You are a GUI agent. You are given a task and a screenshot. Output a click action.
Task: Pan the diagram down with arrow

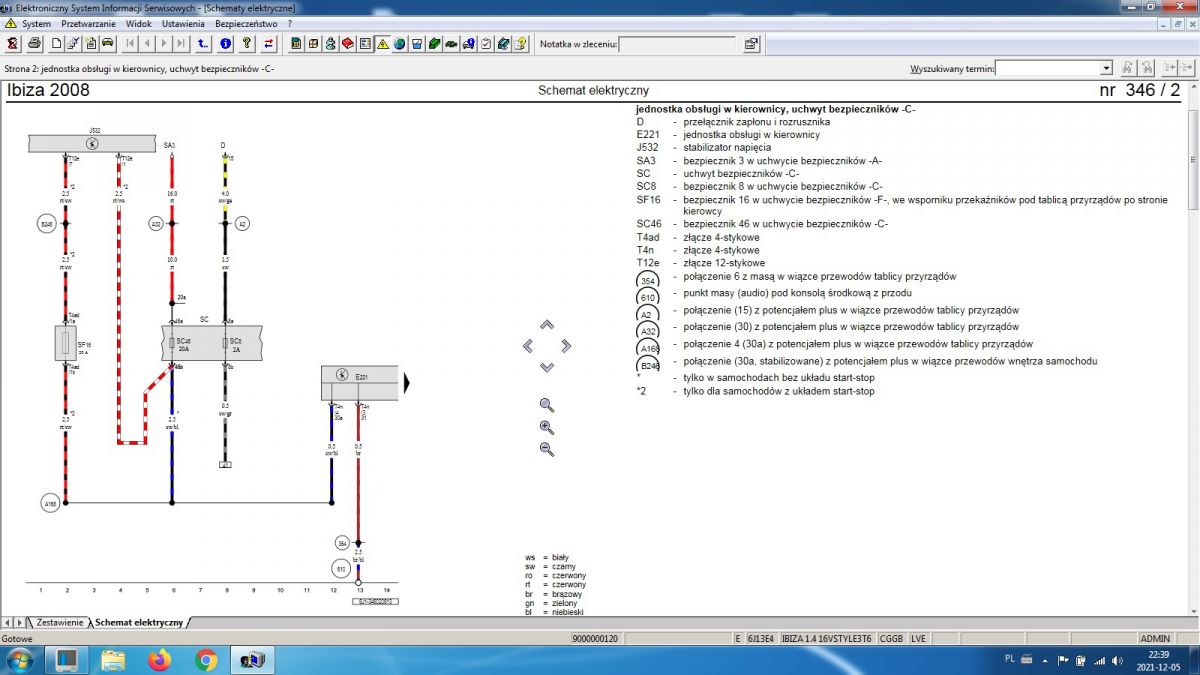click(x=546, y=367)
